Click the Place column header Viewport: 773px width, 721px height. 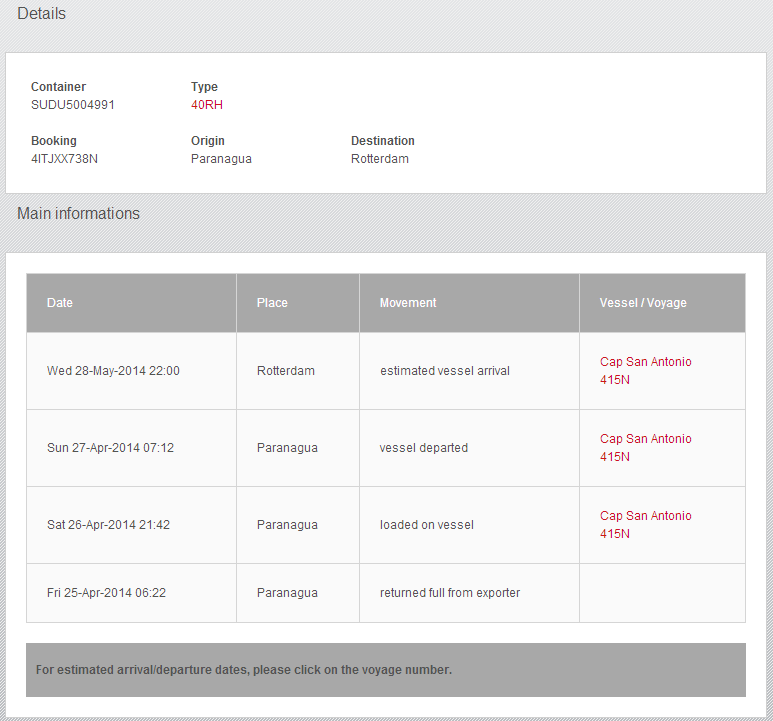(298, 303)
